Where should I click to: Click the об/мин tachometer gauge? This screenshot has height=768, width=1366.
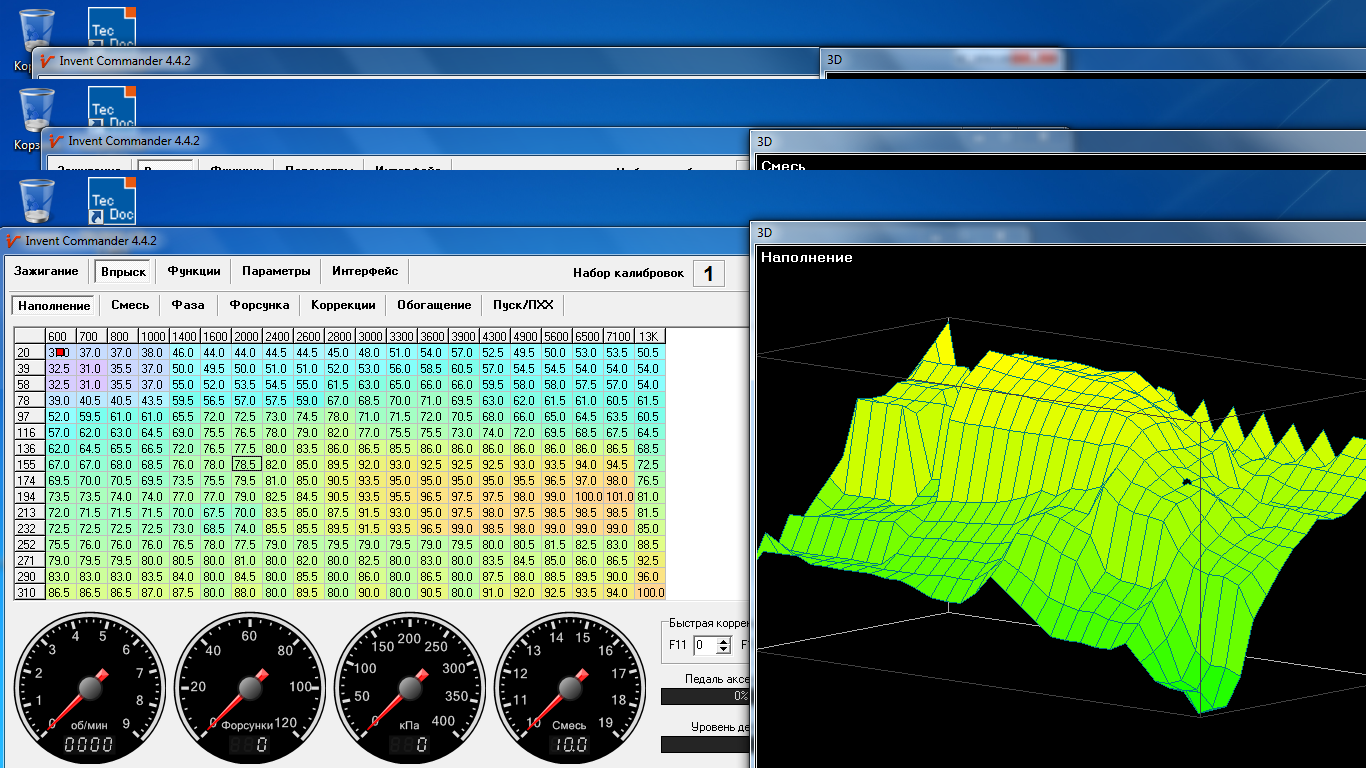coord(90,688)
